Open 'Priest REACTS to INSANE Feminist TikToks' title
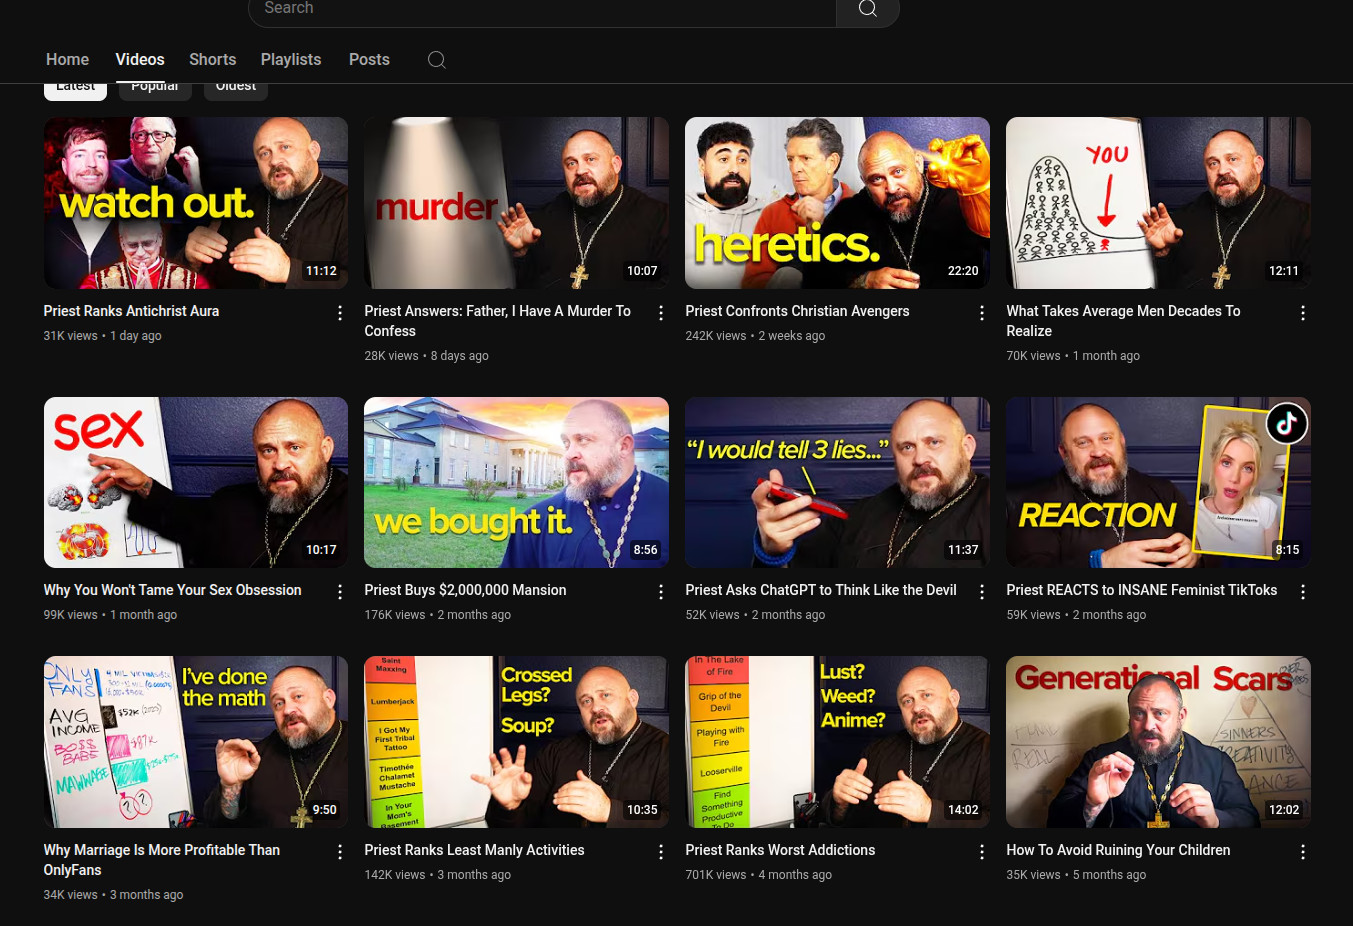Screen dimensions: 1353x926 (x=1141, y=590)
